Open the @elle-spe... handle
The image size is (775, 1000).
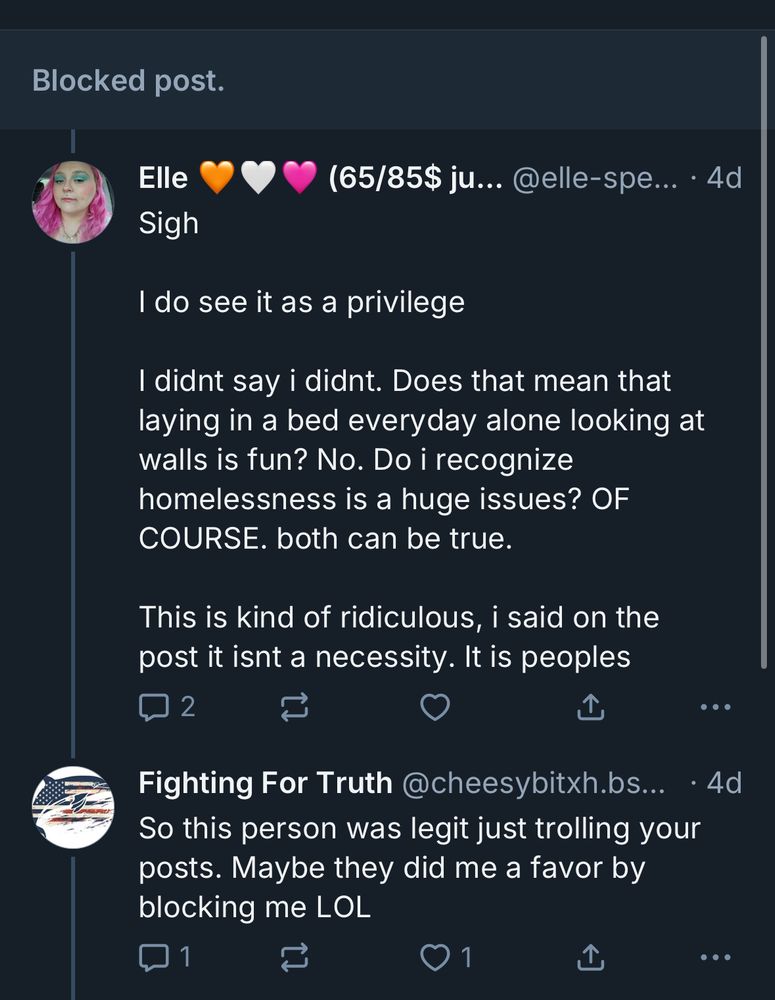point(594,178)
